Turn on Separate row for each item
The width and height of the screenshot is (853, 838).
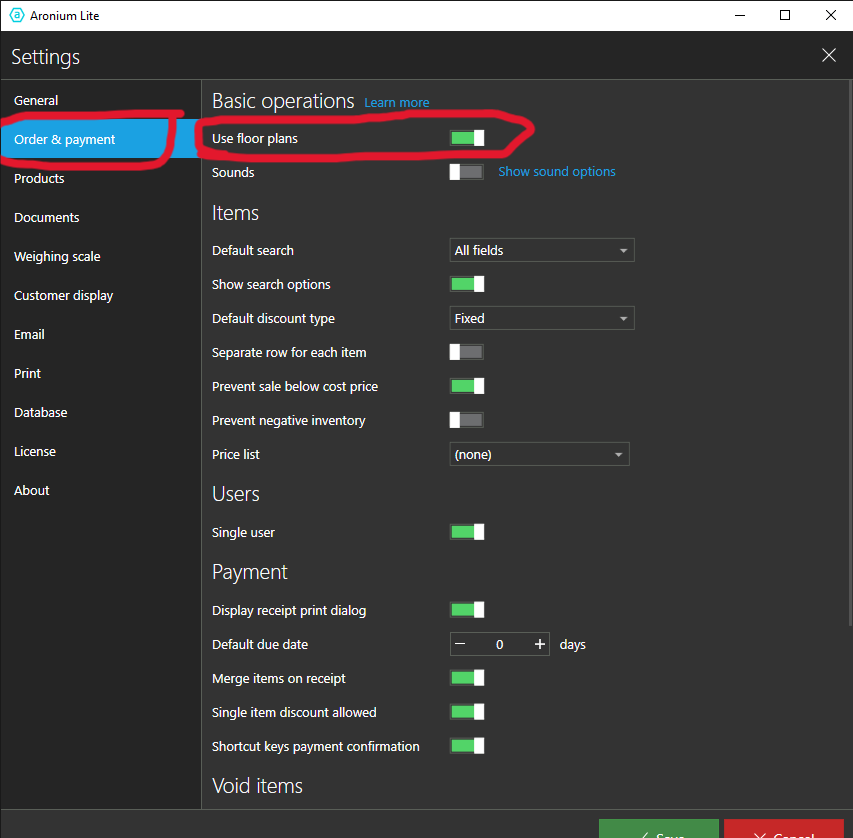click(467, 352)
